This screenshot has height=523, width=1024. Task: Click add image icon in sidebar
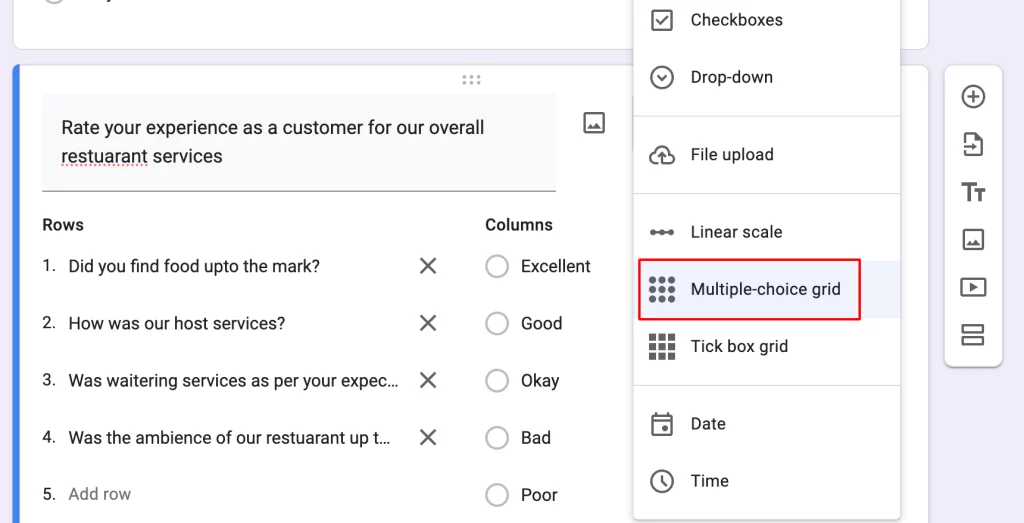click(x=973, y=240)
